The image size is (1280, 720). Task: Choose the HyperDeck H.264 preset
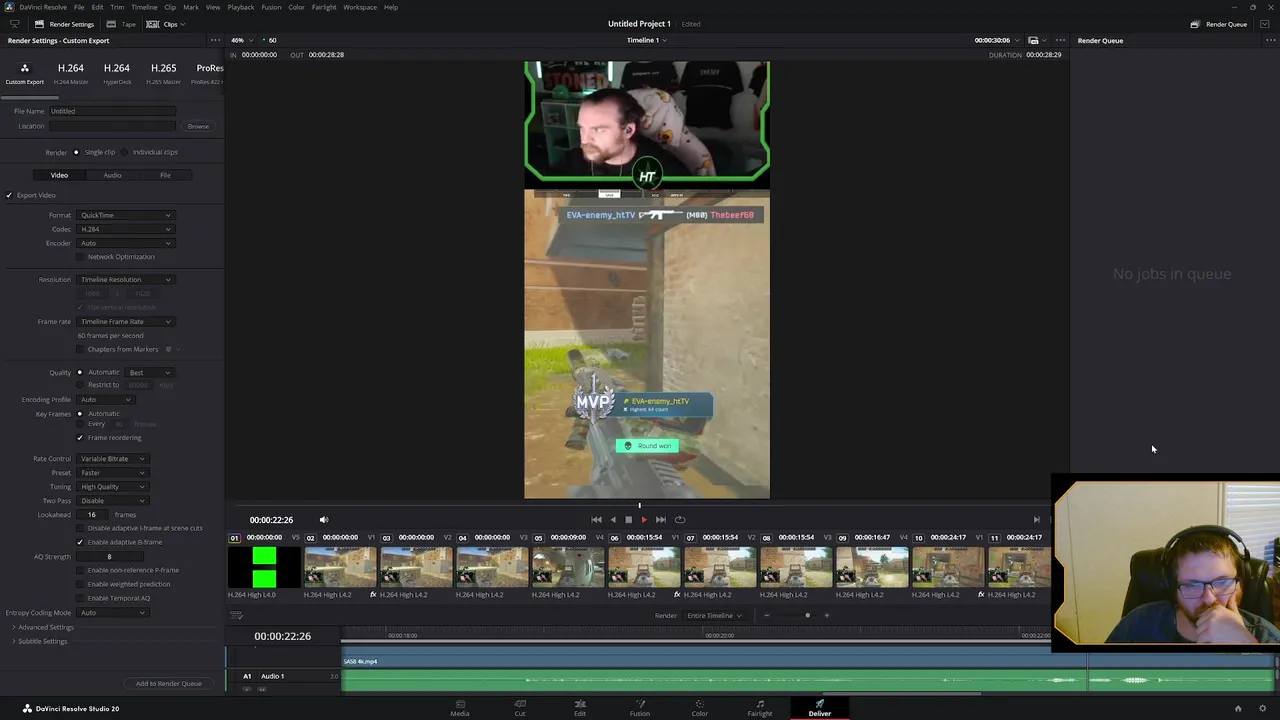click(117, 73)
